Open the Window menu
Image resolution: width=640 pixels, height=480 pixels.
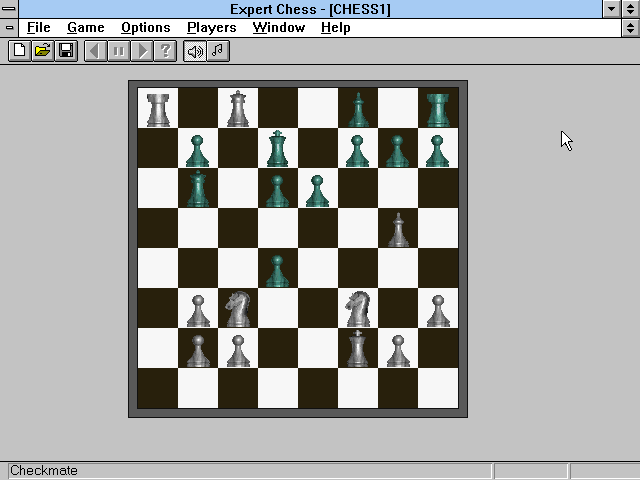click(279, 27)
